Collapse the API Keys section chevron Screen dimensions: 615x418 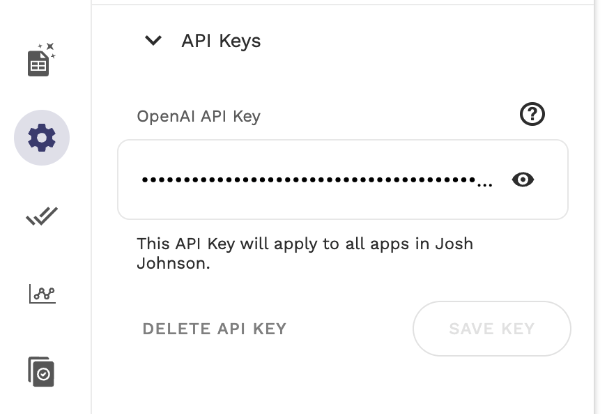[153, 41]
